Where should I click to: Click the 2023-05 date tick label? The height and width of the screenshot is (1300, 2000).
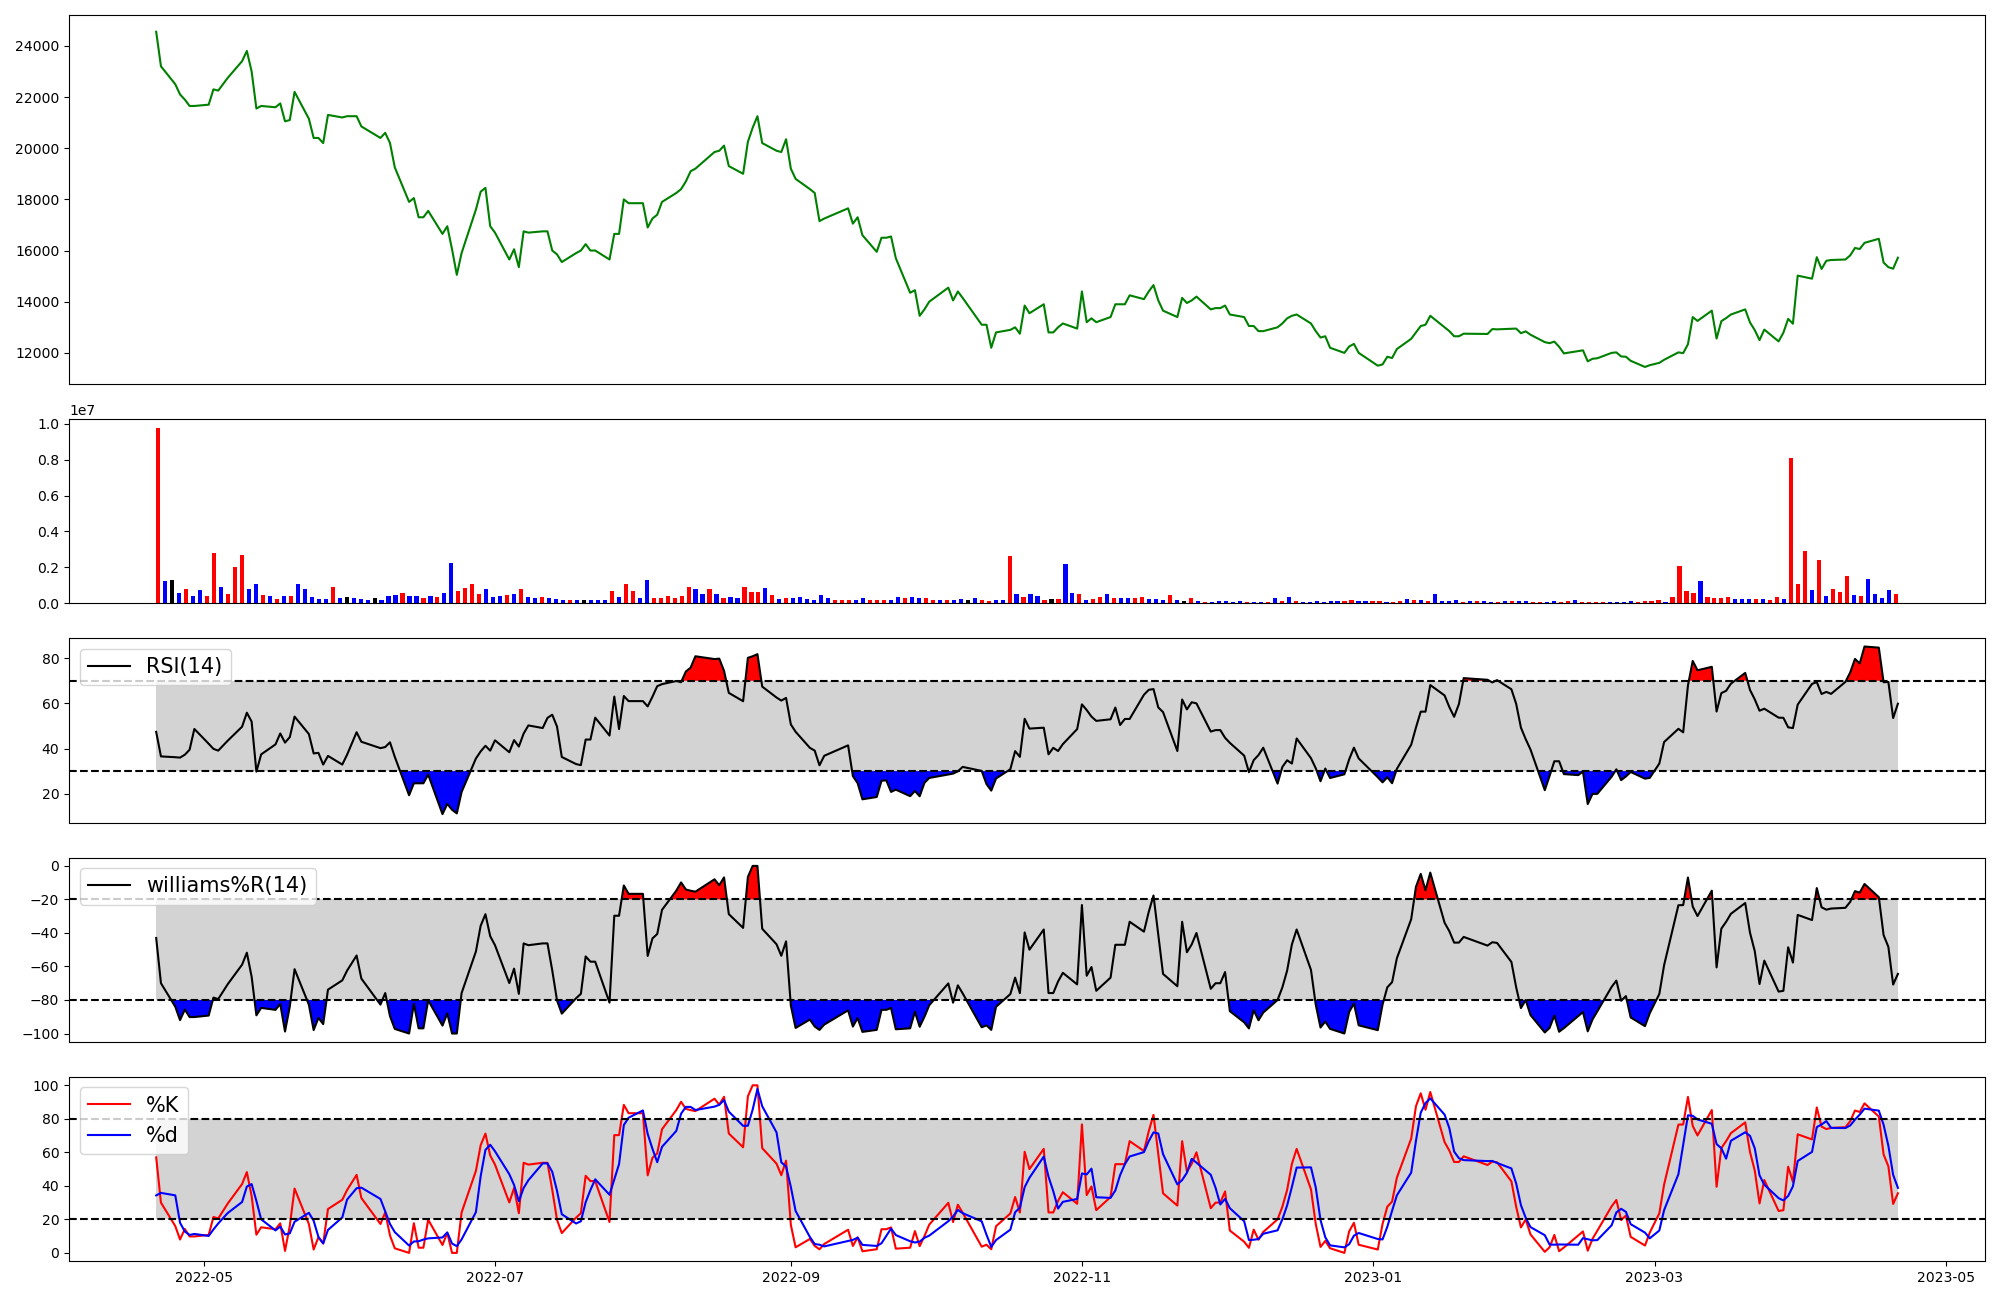(1946, 1277)
